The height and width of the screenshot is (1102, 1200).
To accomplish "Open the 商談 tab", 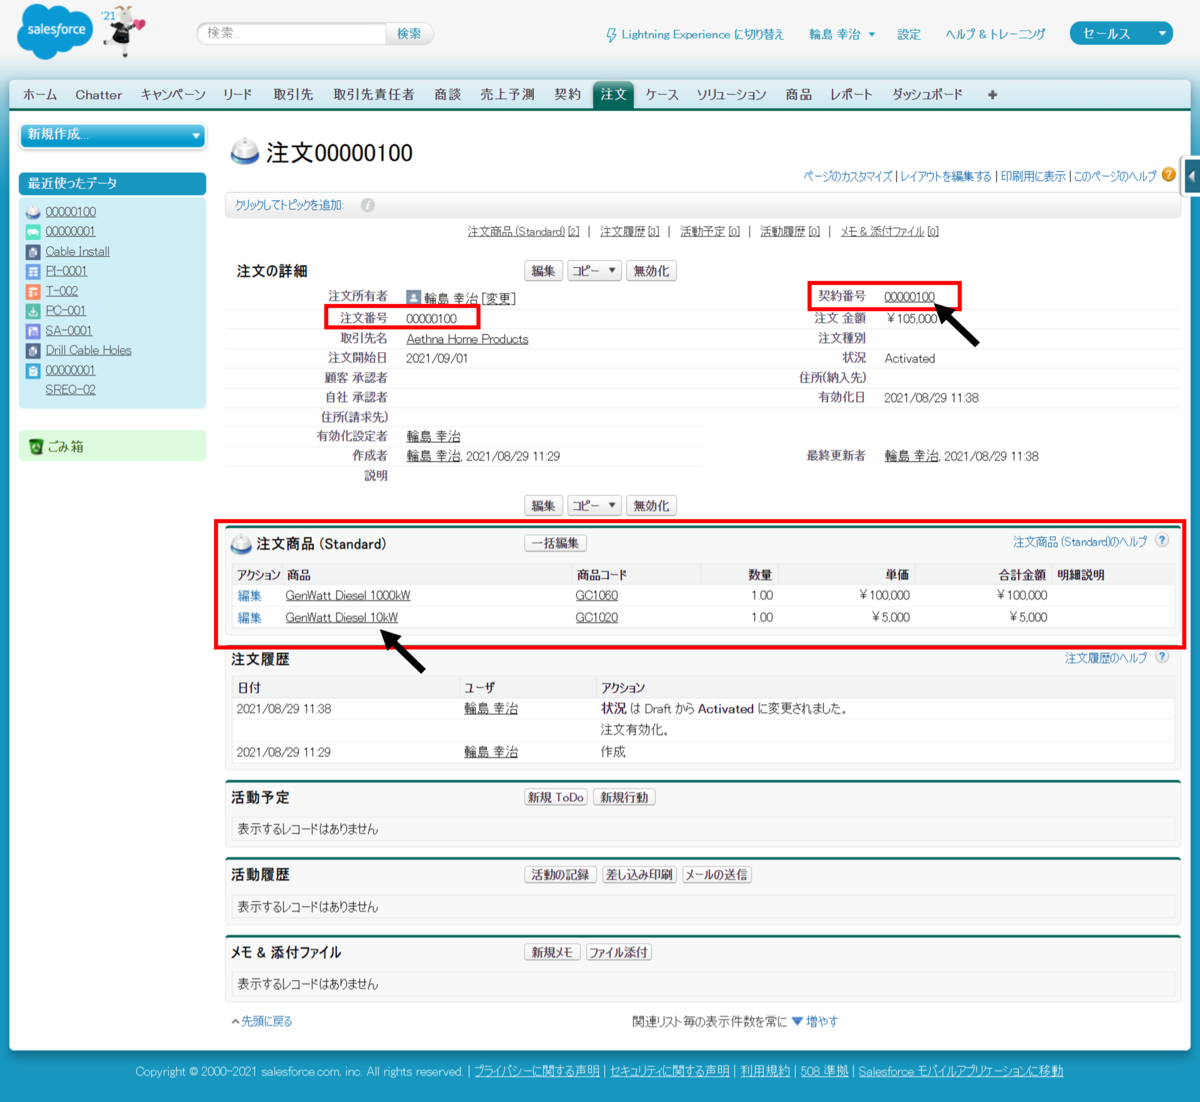I will tap(448, 95).
